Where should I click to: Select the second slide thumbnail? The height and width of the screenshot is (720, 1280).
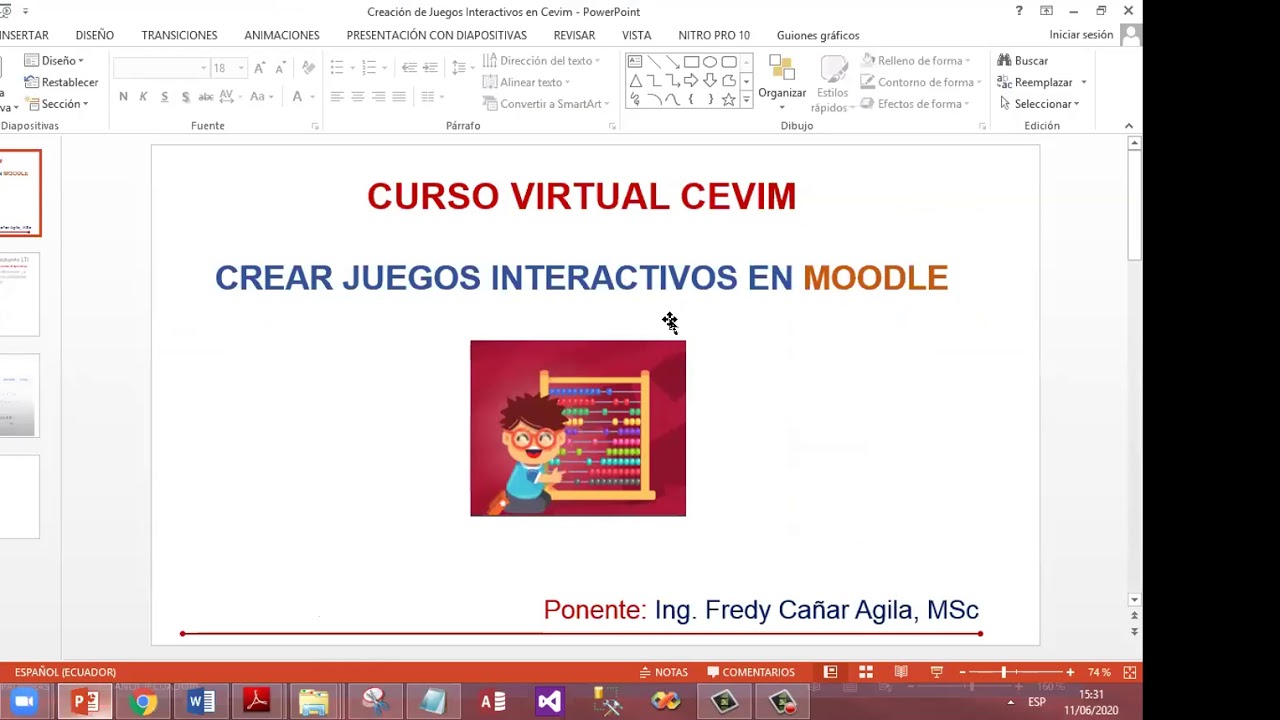coord(20,294)
